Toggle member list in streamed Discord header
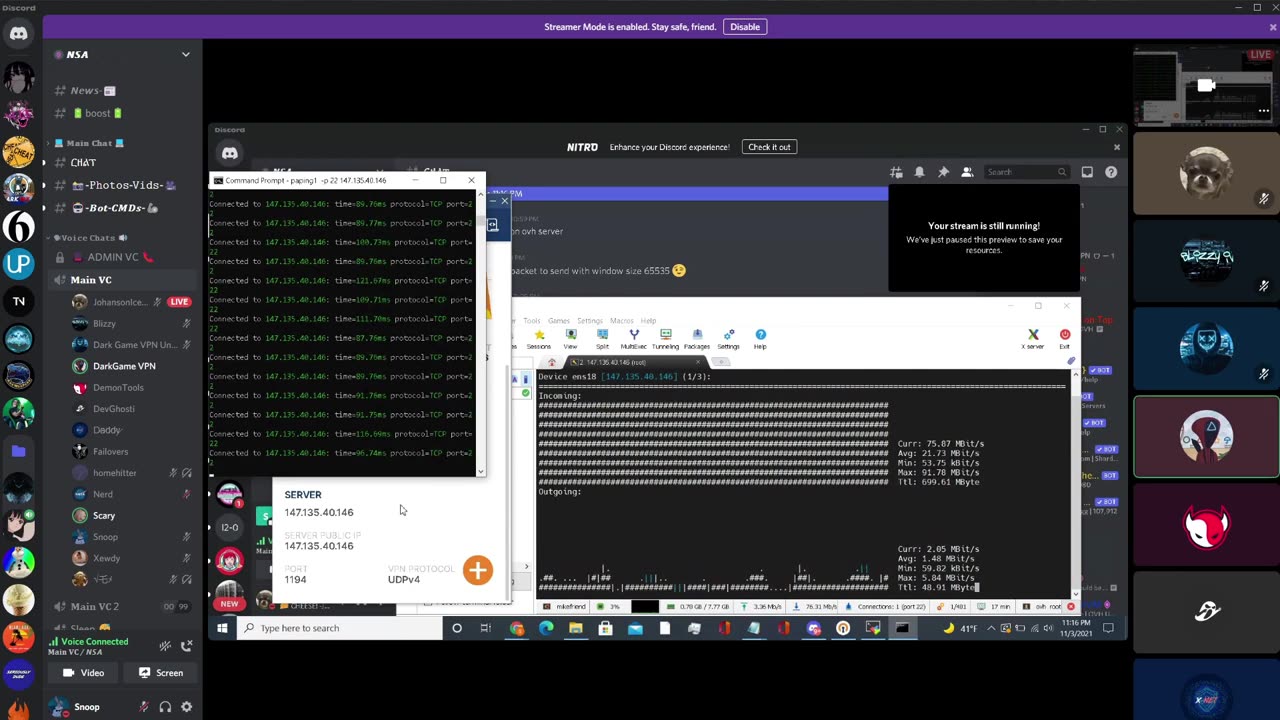 coord(967,172)
